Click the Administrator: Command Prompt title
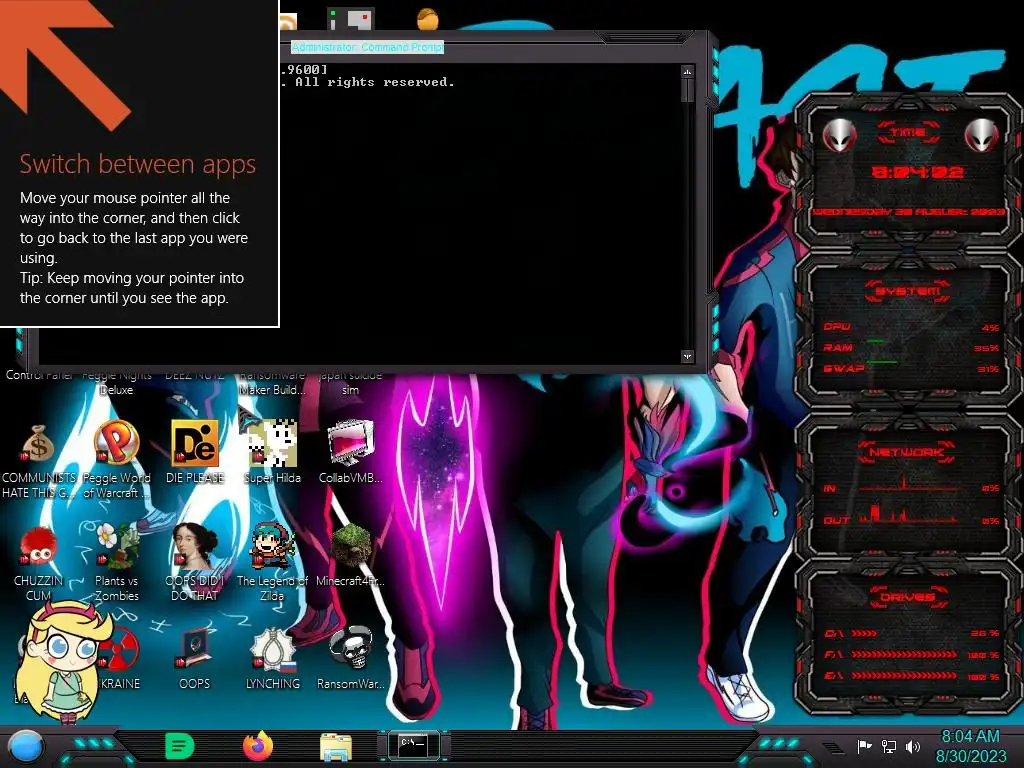 [368, 47]
